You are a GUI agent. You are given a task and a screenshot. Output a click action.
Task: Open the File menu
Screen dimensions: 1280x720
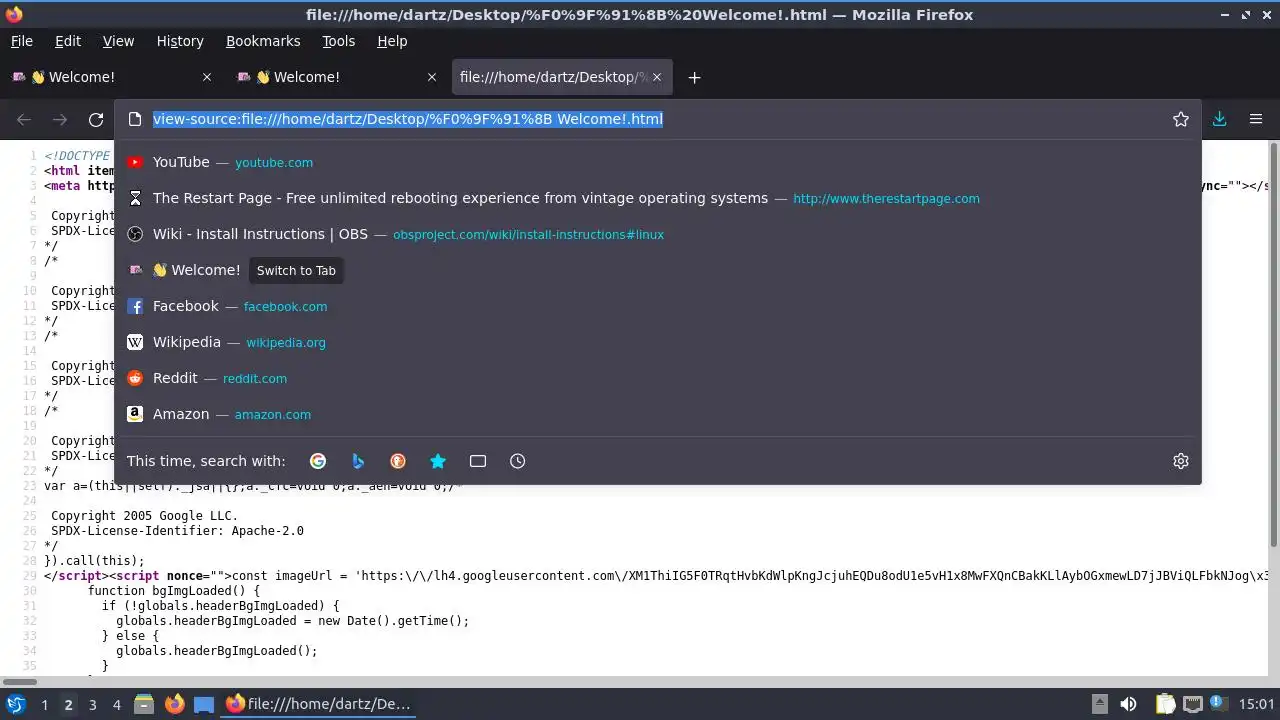click(21, 41)
